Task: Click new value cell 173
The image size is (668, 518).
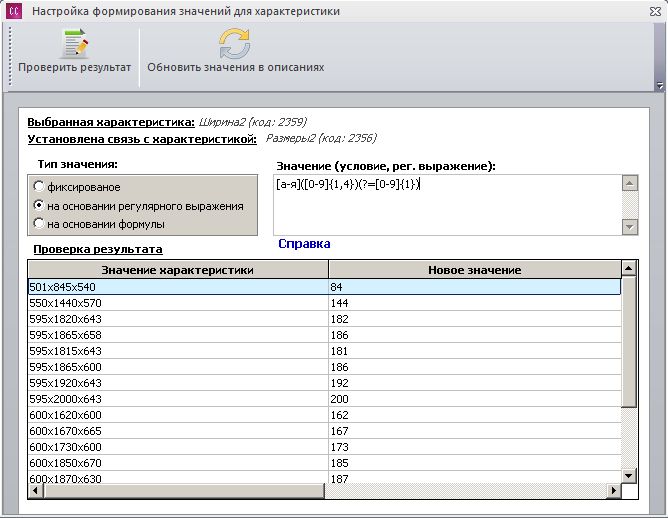Action: [x=475, y=447]
